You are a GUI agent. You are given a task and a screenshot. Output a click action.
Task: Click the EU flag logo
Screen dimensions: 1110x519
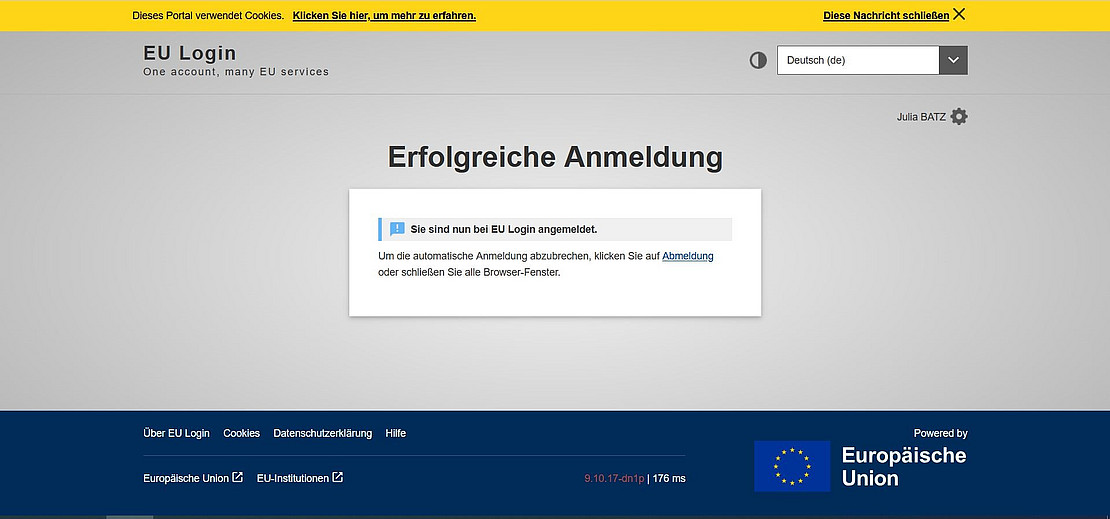[x=792, y=466]
